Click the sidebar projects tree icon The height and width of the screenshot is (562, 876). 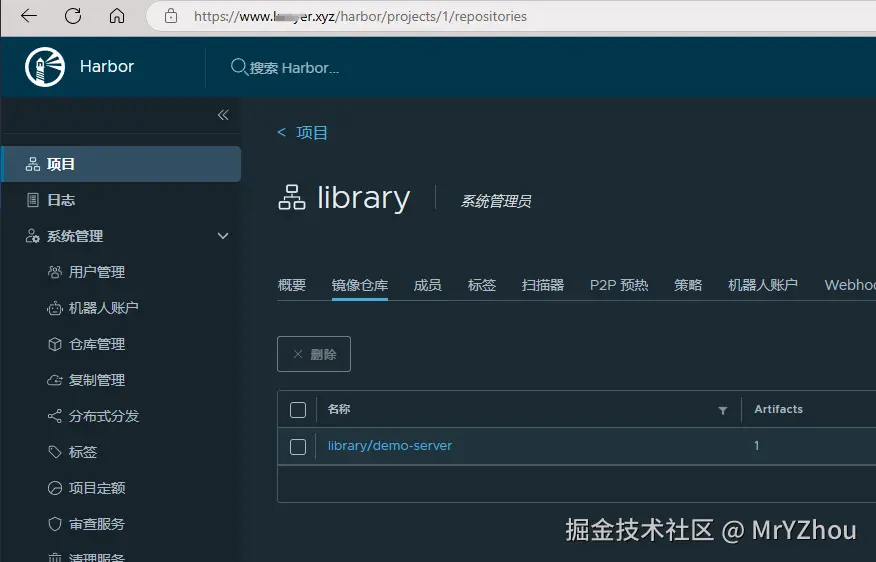[33, 164]
